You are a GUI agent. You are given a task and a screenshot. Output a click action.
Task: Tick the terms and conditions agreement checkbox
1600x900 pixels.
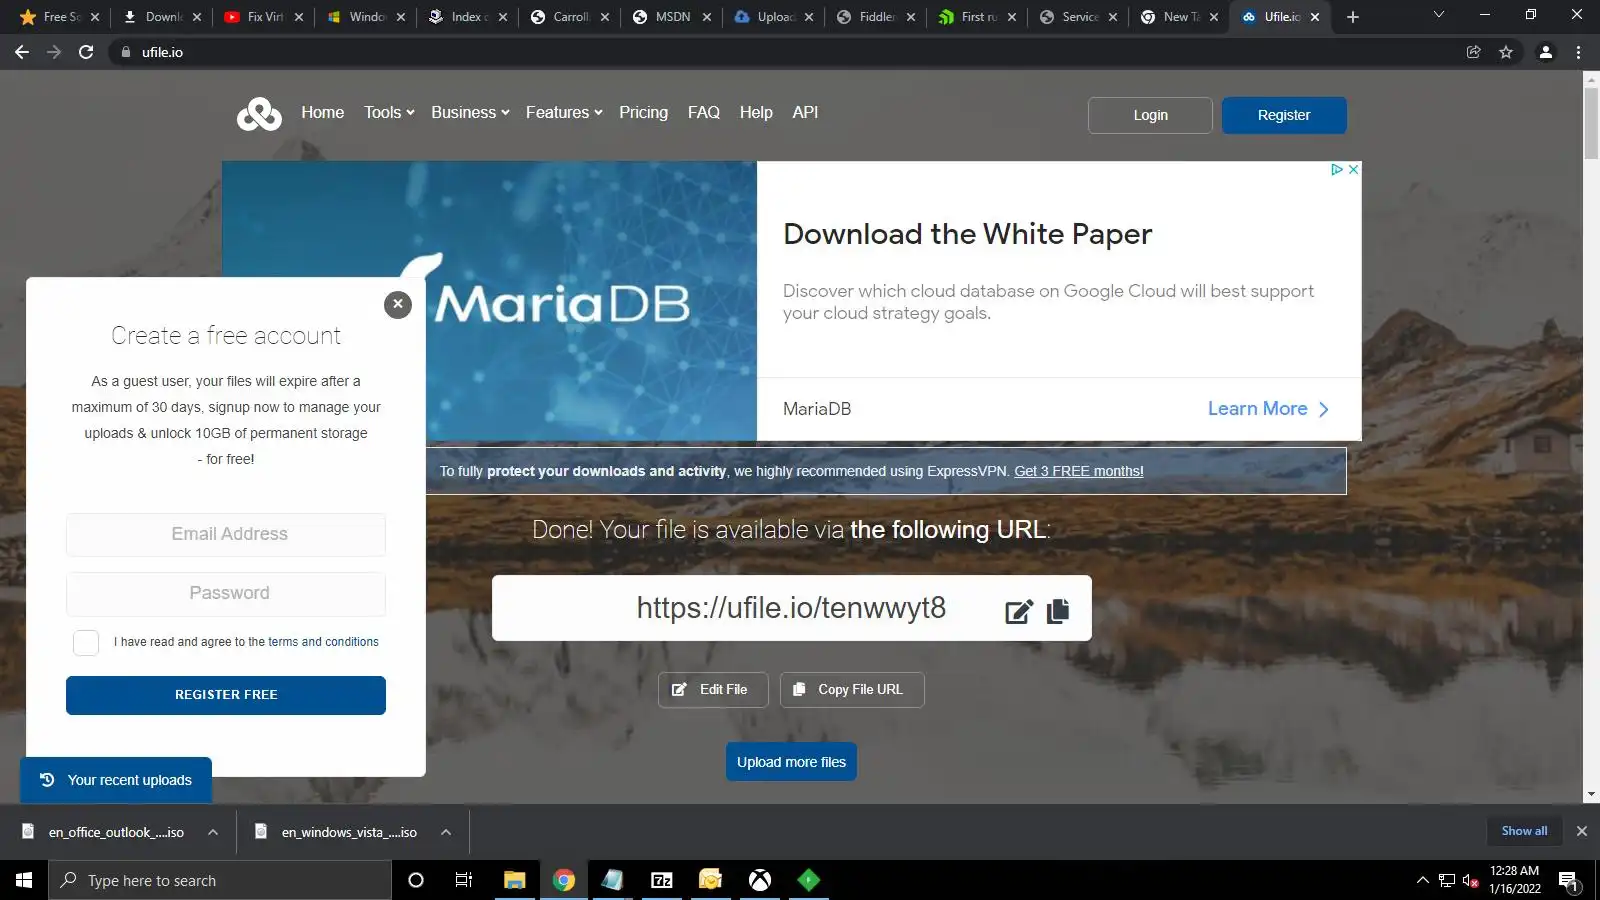point(86,643)
